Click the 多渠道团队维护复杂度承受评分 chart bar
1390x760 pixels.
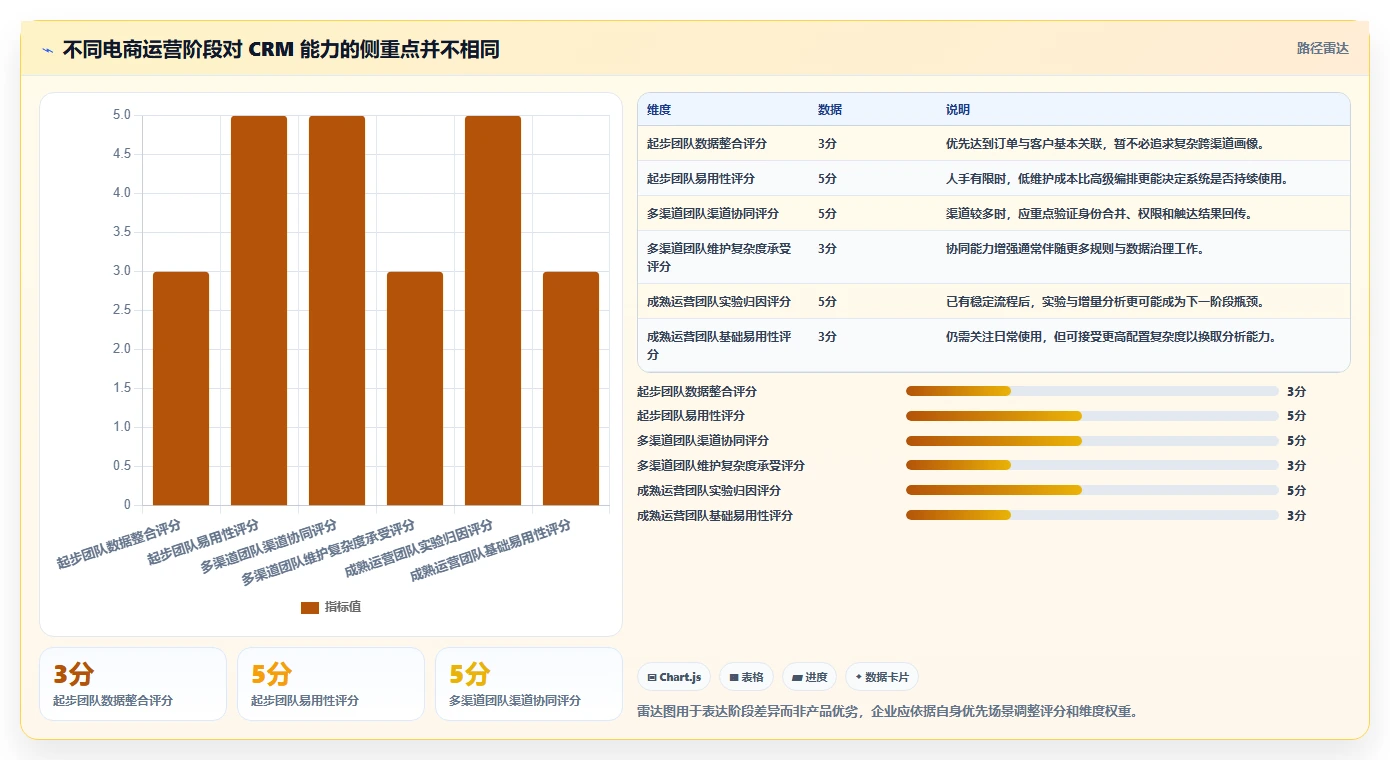click(x=415, y=388)
